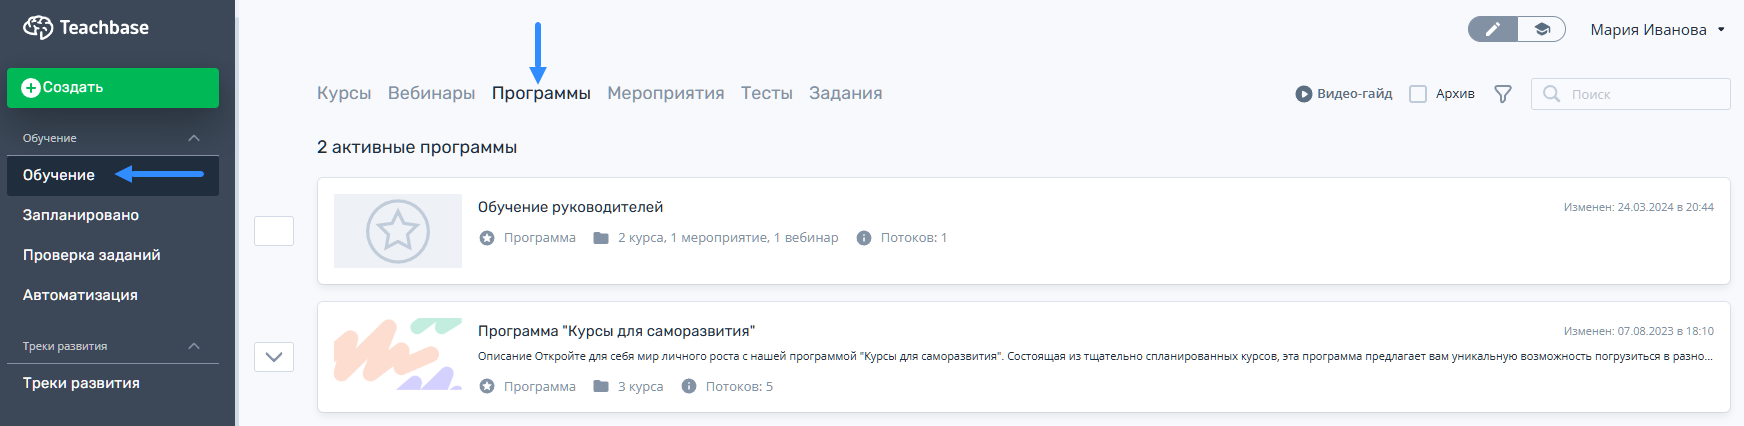Click folder icon beside 3 курса
Image resolution: width=1744 pixels, height=426 pixels.
[601, 386]
